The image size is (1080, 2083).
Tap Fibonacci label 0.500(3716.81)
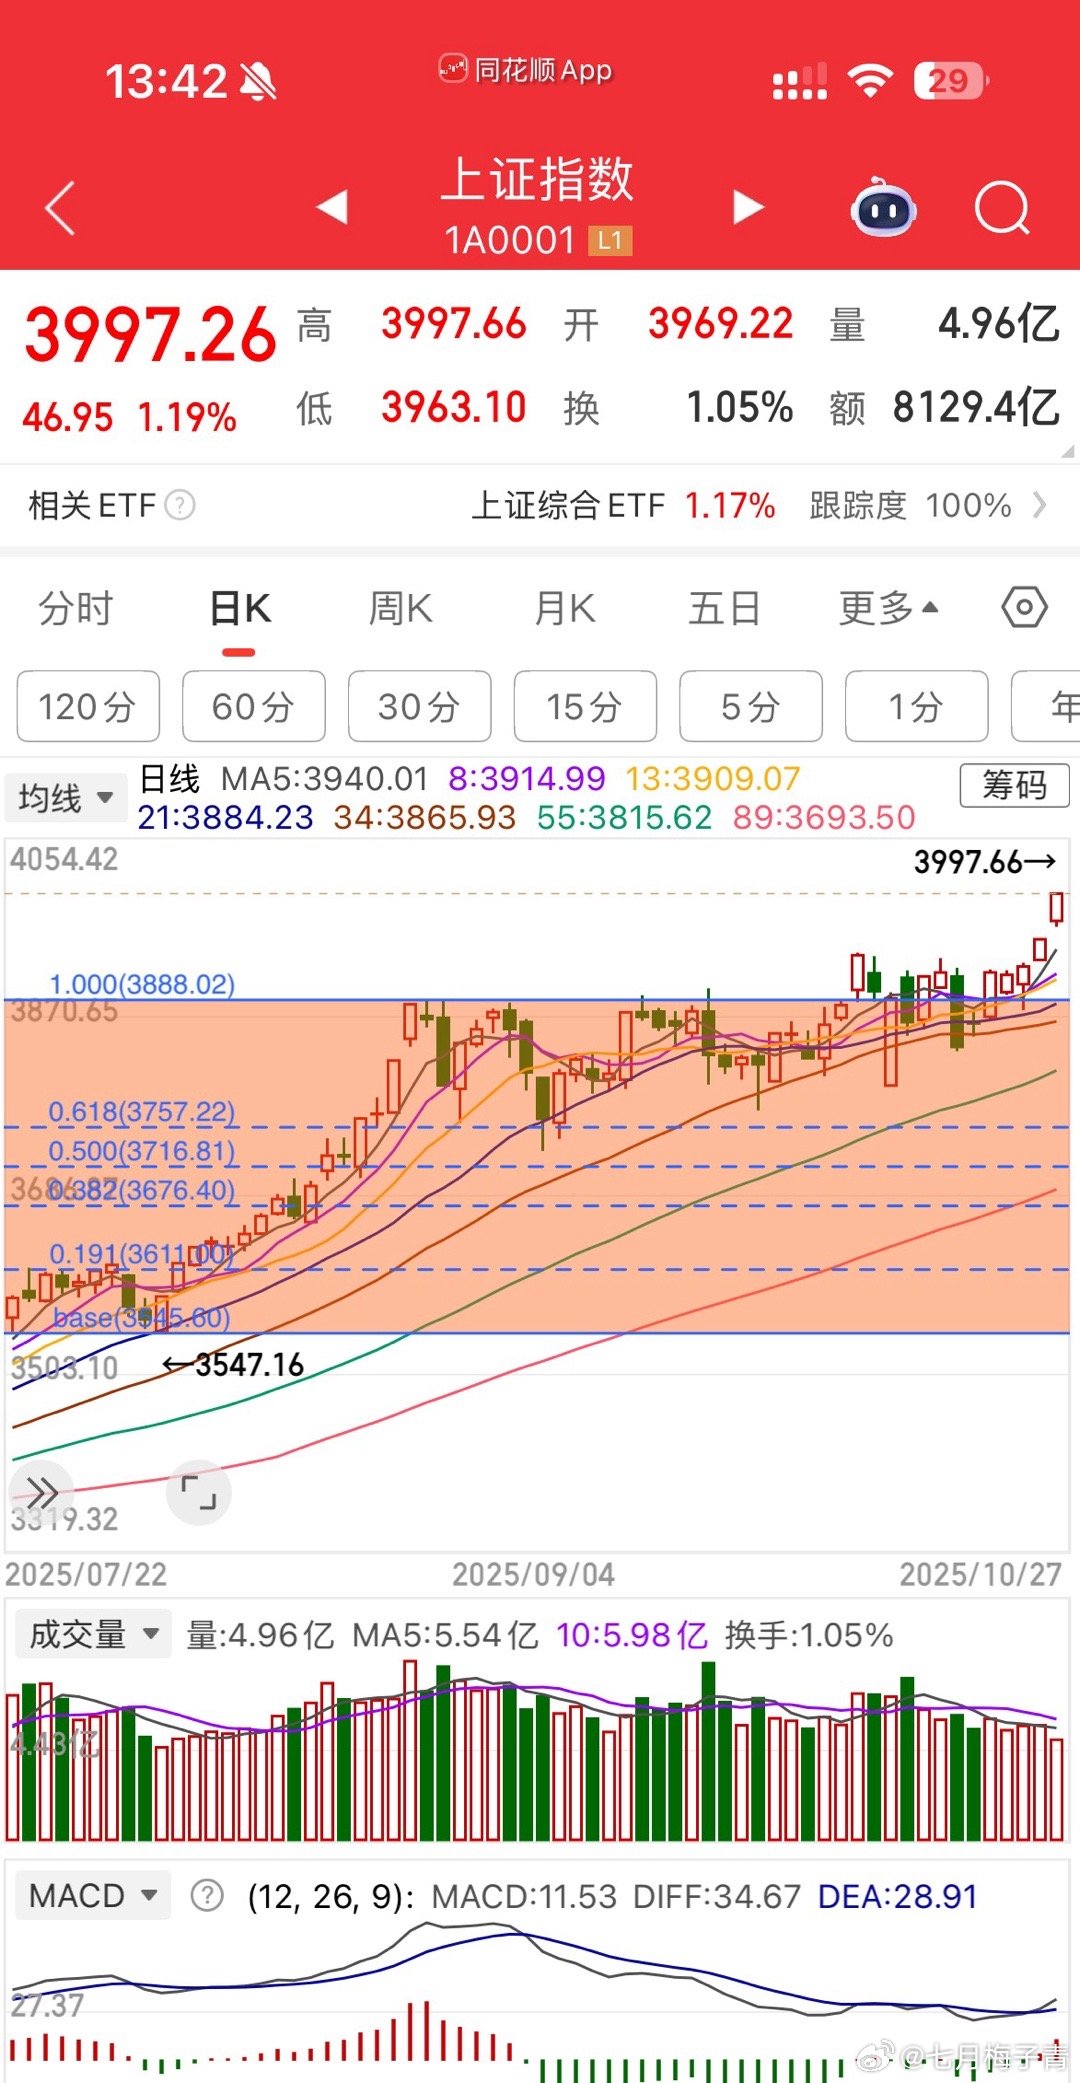[x=142, y=1151]
